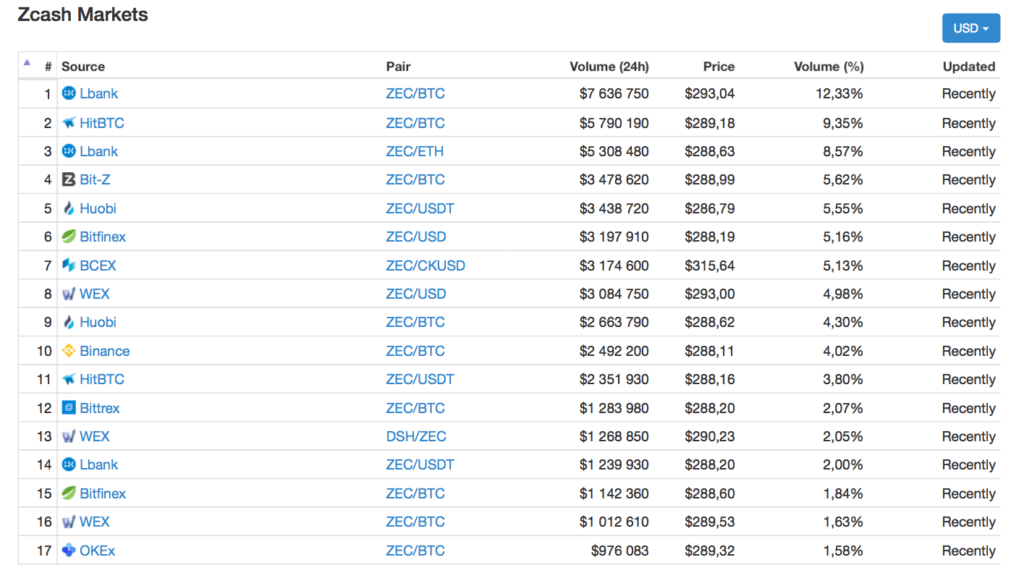Image resolution: width=1024 pixels, height=565 pixels.
Task: Sort by Price column header
Action: pyautogui.click(x=719, y=67)
